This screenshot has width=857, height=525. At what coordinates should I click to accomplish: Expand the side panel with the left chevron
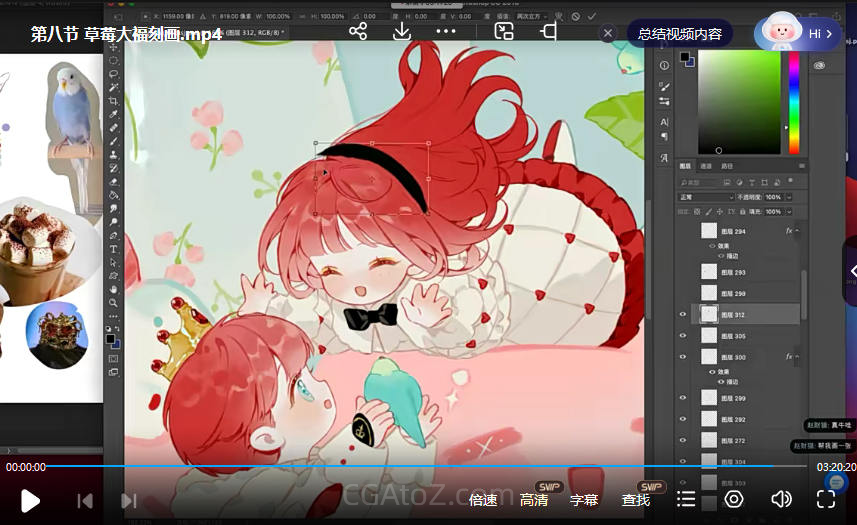tap(851, 271)
